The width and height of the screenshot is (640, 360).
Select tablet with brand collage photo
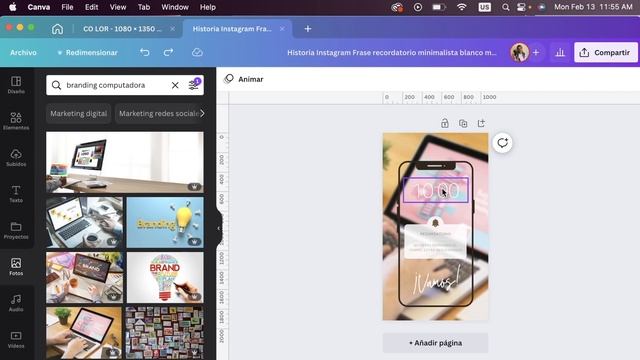[x=84, y=277]
